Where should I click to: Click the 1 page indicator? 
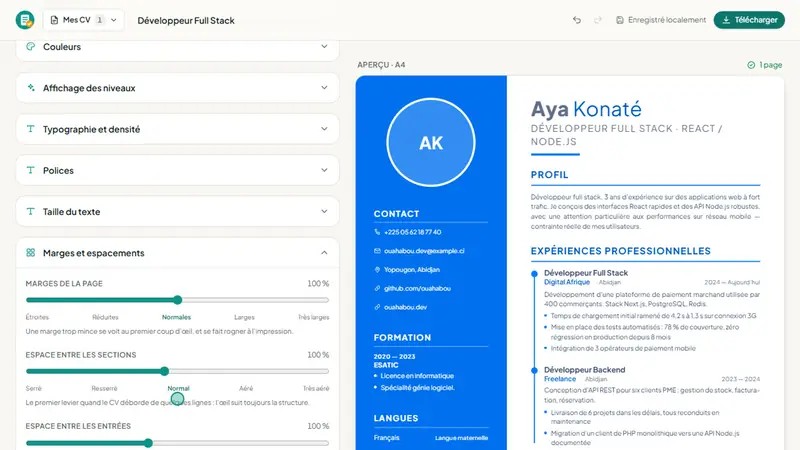point(765,65)
